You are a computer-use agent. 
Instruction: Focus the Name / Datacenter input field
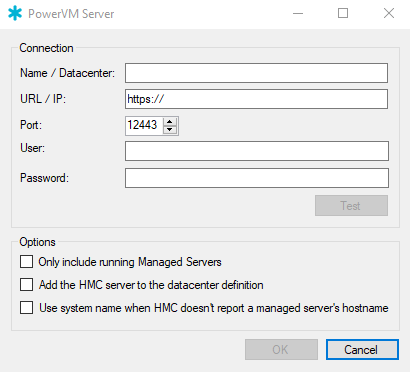click(x=256, y=73)
